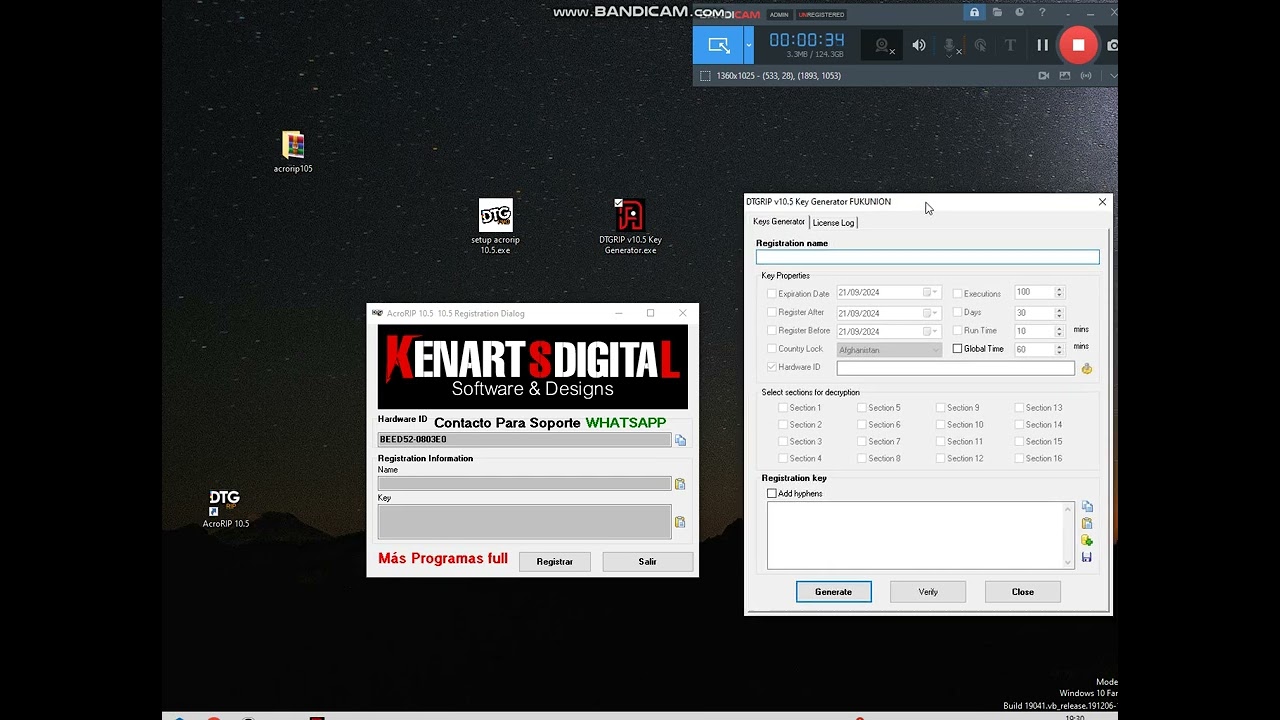1280x720 pixels.
Task: Open Bandicam help question mark
Action: [x=1042, y=13]
